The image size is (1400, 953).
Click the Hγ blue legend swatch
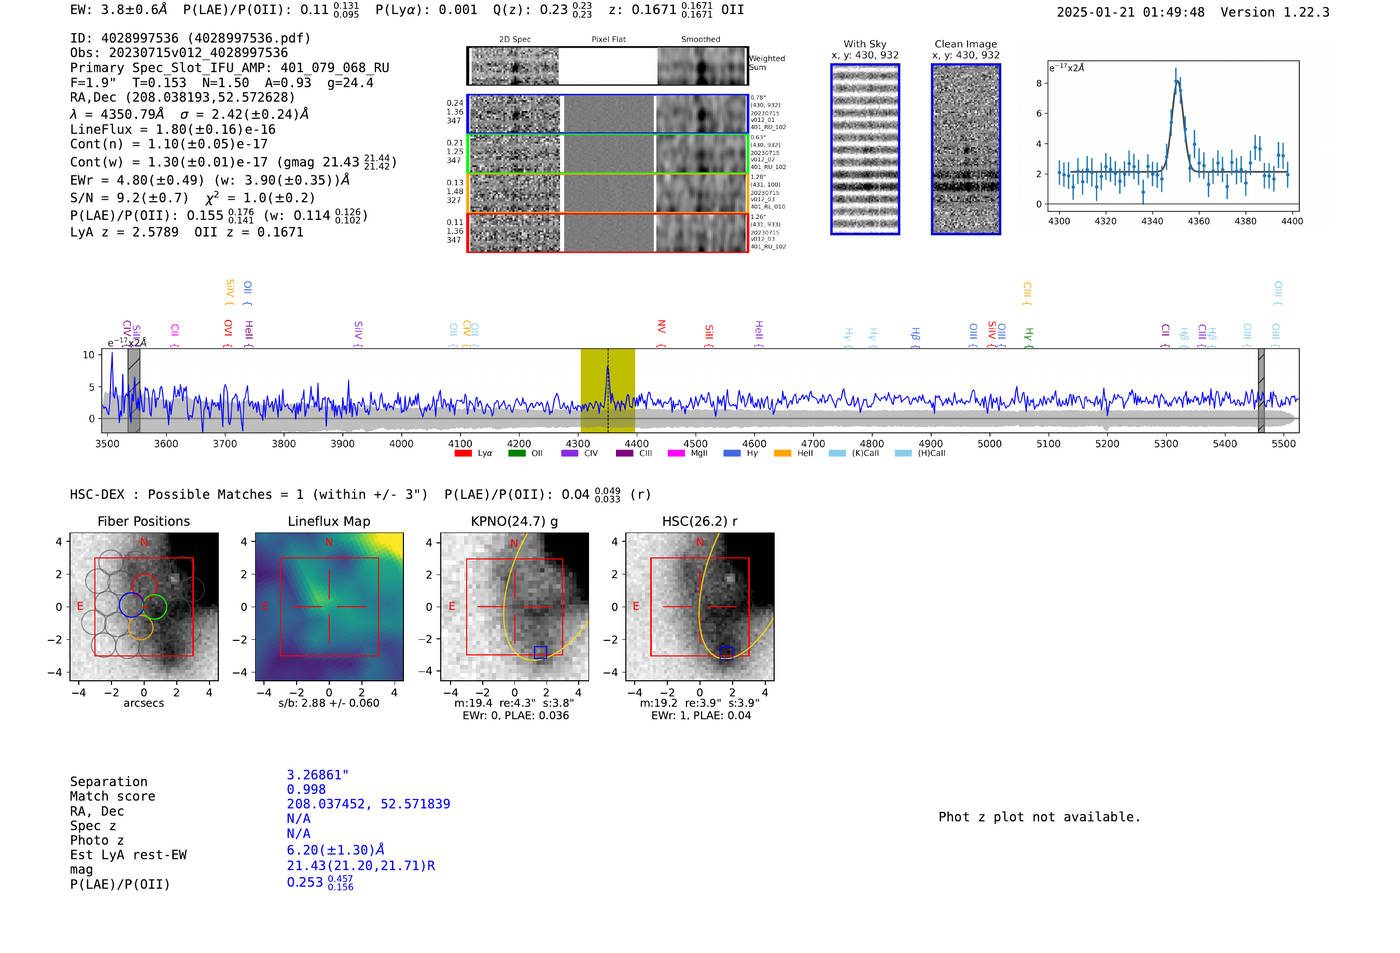pyautogui.click(x=732, y=453)
